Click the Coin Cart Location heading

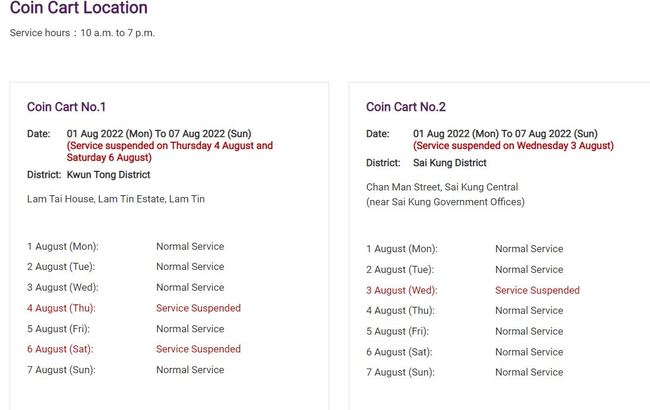point(78,9)
